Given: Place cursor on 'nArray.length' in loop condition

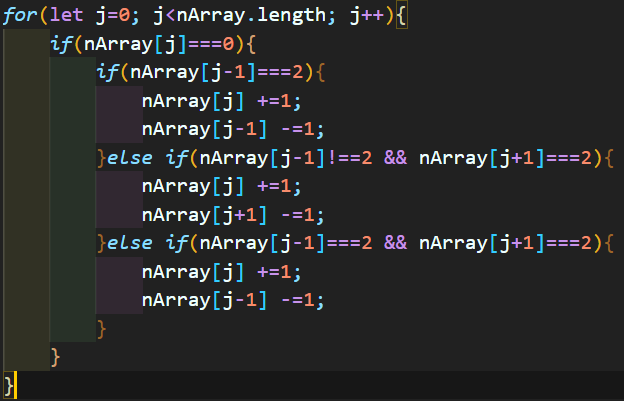Looking at the screenshot, I should point(251,16).
